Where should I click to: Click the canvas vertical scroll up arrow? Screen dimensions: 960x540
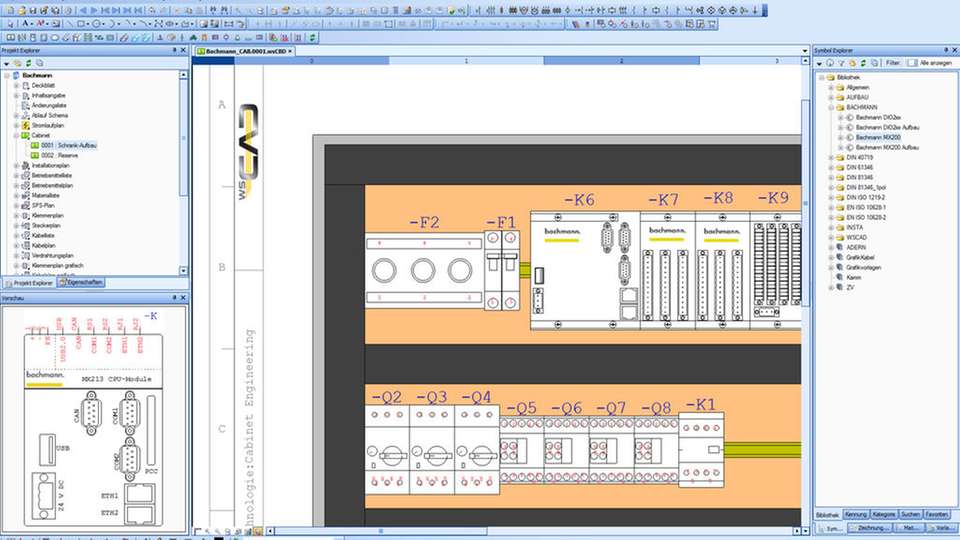pos(805,61)
